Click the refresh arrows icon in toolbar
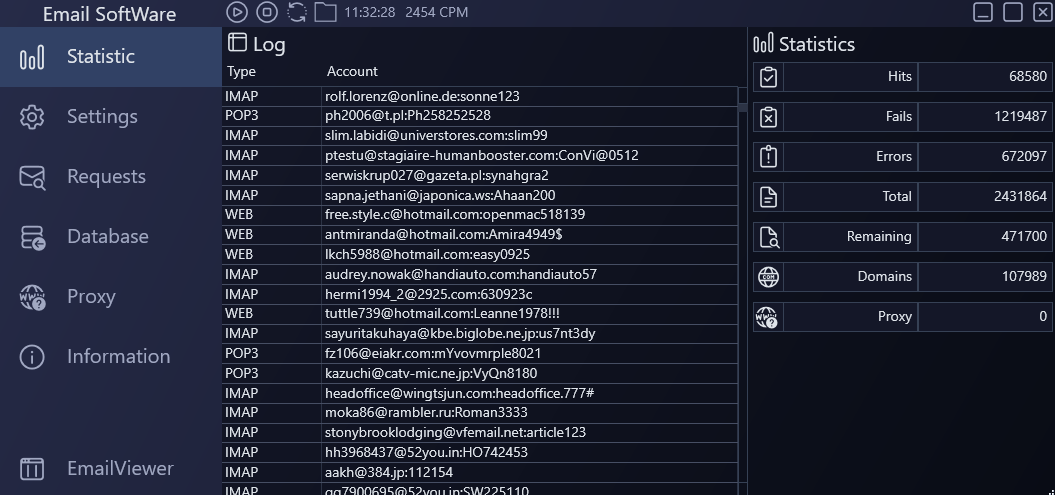1055x495 pixels. point(297,12)
